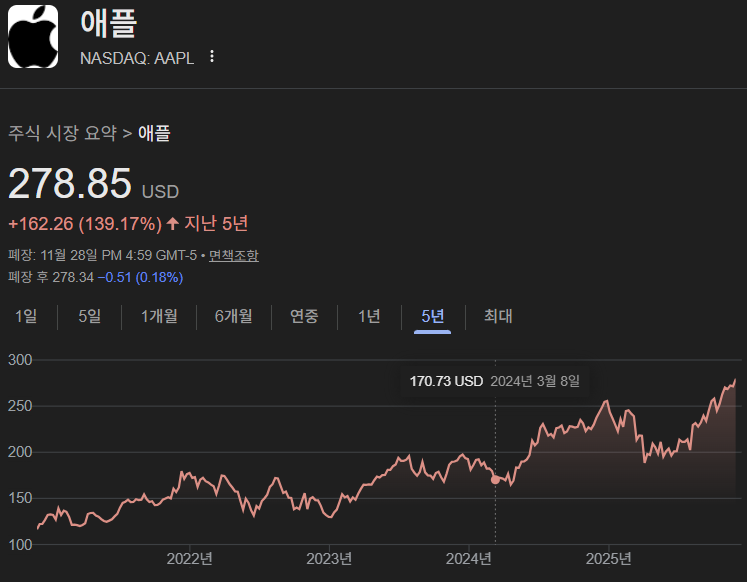The height and width of the screenshot is (582, 747).
Task: Click the upward arrow next to 지난 5년
Action: [172, 223]
